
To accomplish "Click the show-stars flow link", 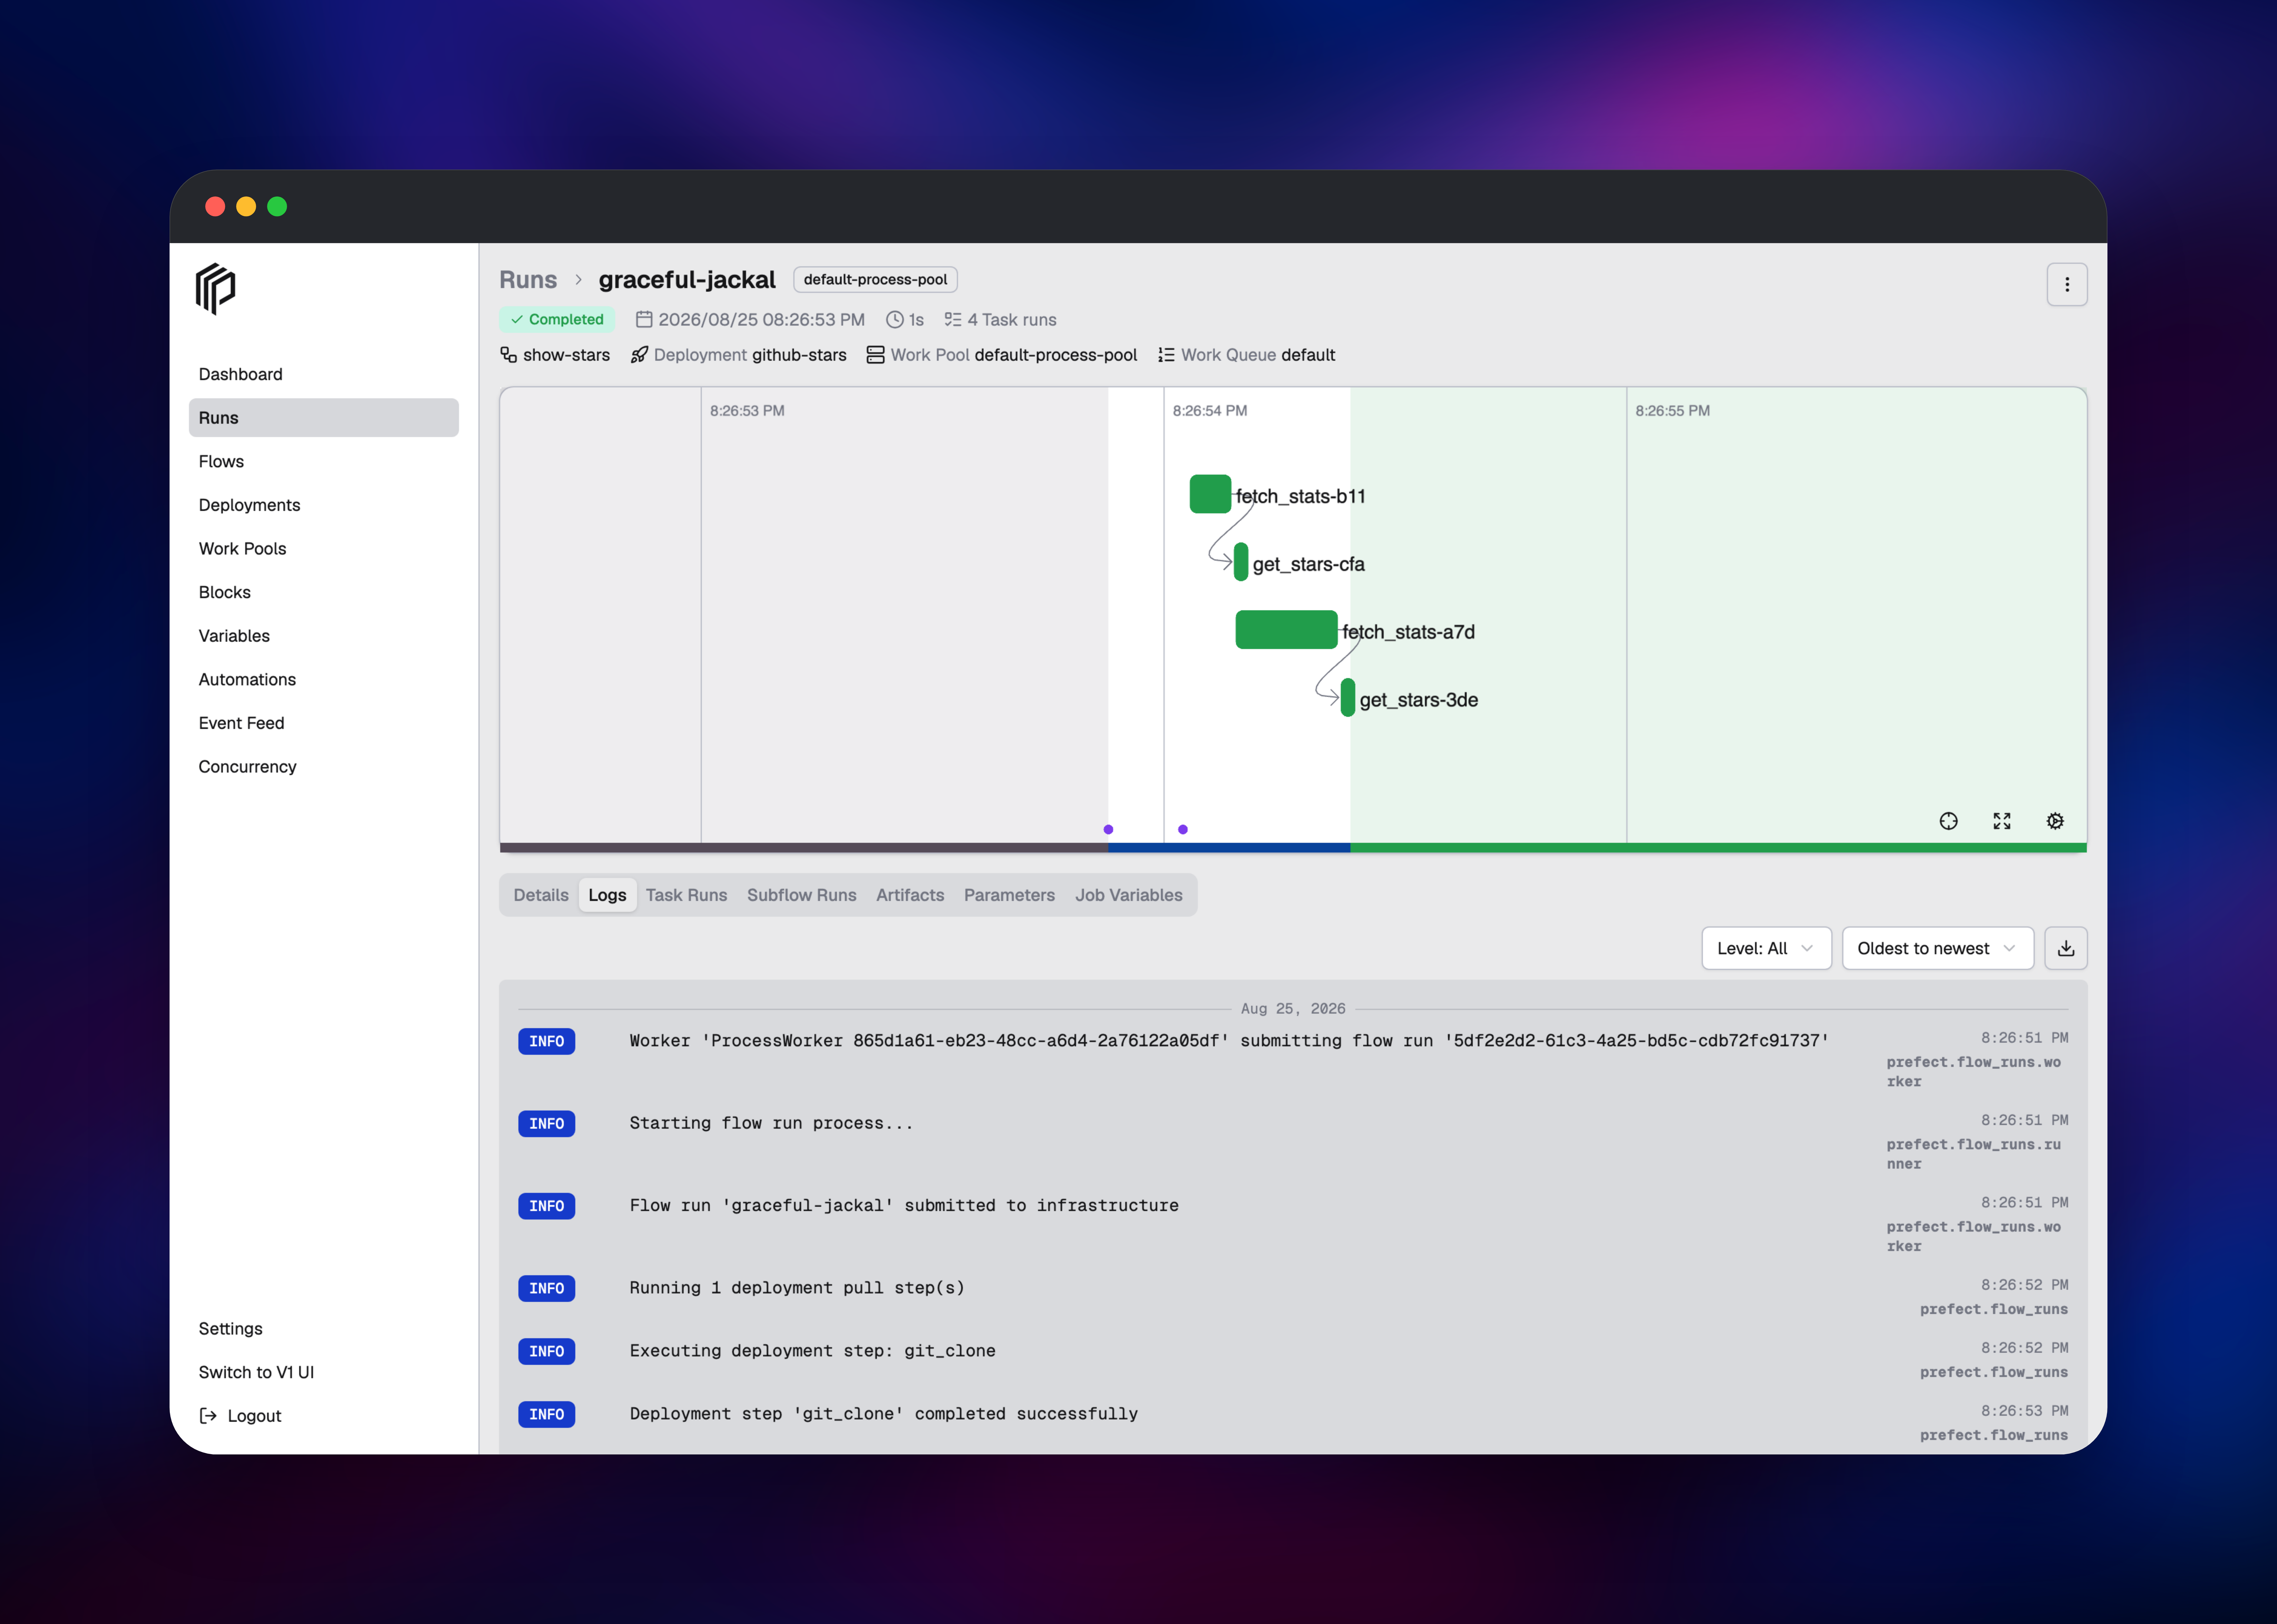I will [x=566, y=355].
